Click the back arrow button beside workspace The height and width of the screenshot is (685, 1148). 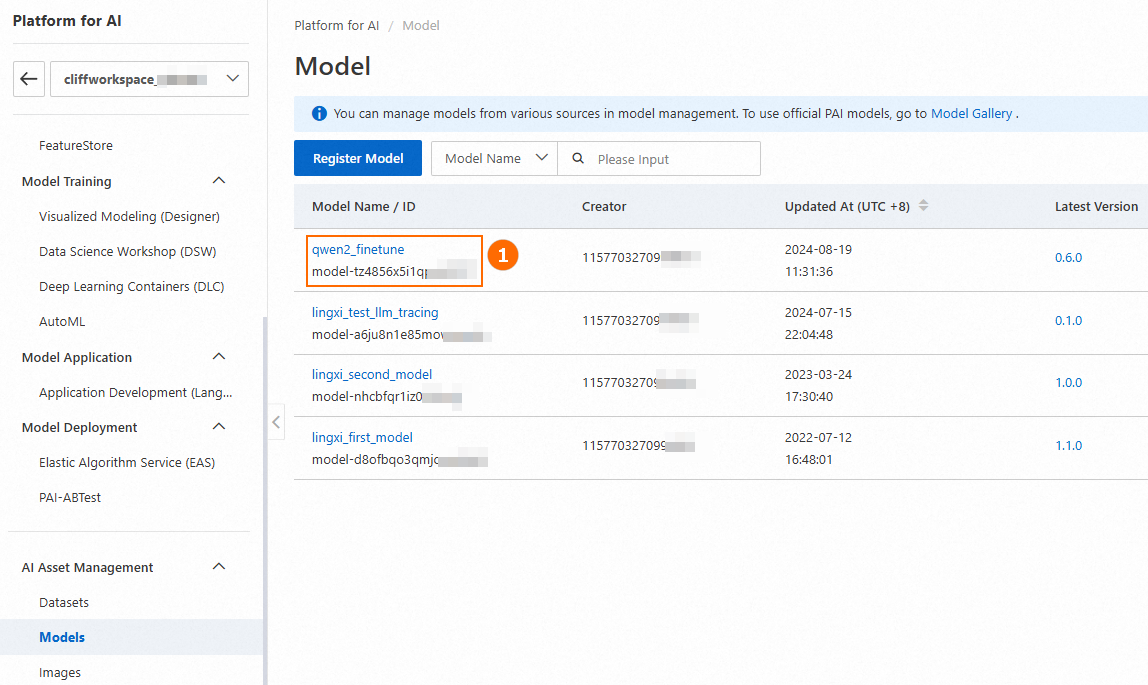pos(29,79)
